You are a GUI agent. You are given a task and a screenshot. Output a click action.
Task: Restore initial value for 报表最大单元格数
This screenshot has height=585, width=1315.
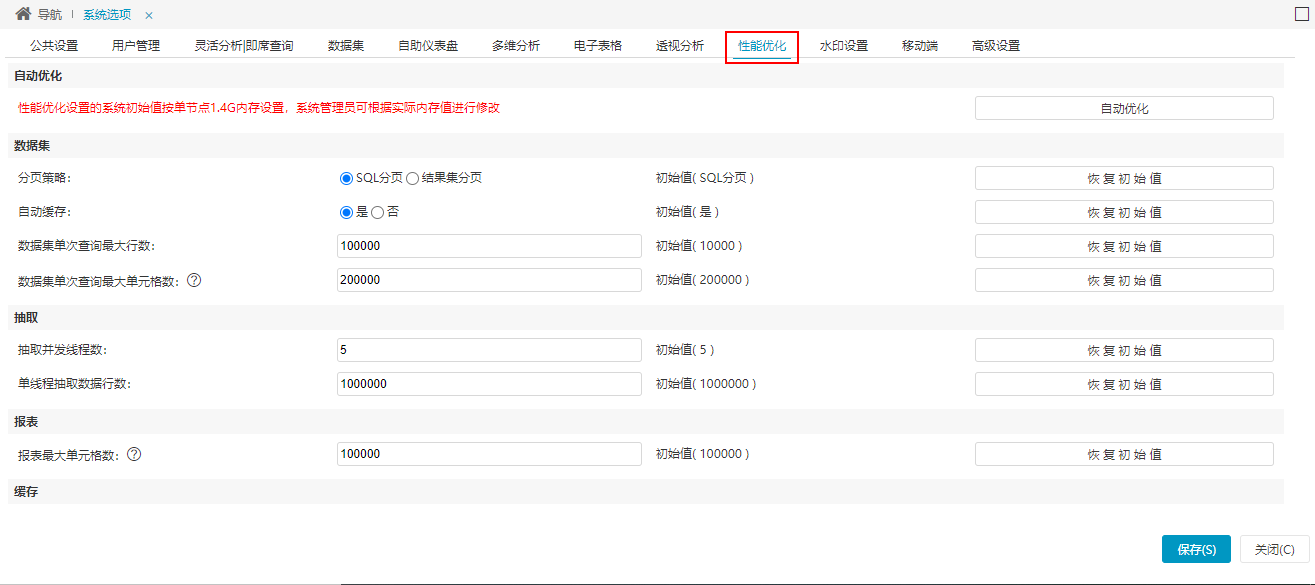[1124, 454]
